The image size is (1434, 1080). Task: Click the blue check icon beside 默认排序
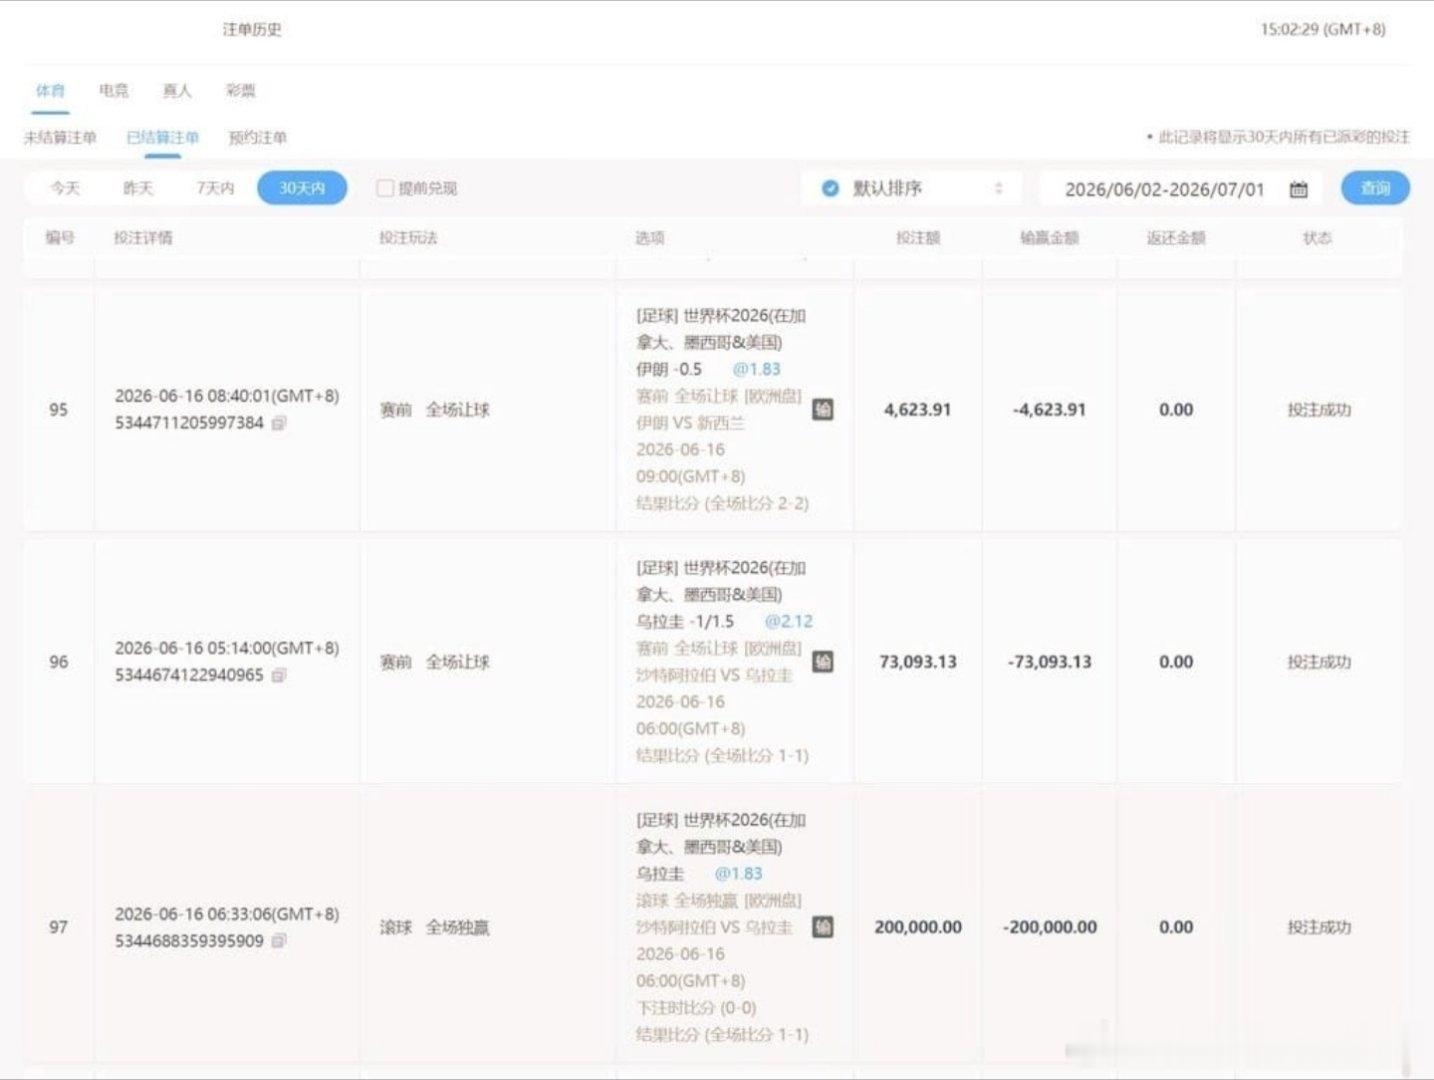830,188
